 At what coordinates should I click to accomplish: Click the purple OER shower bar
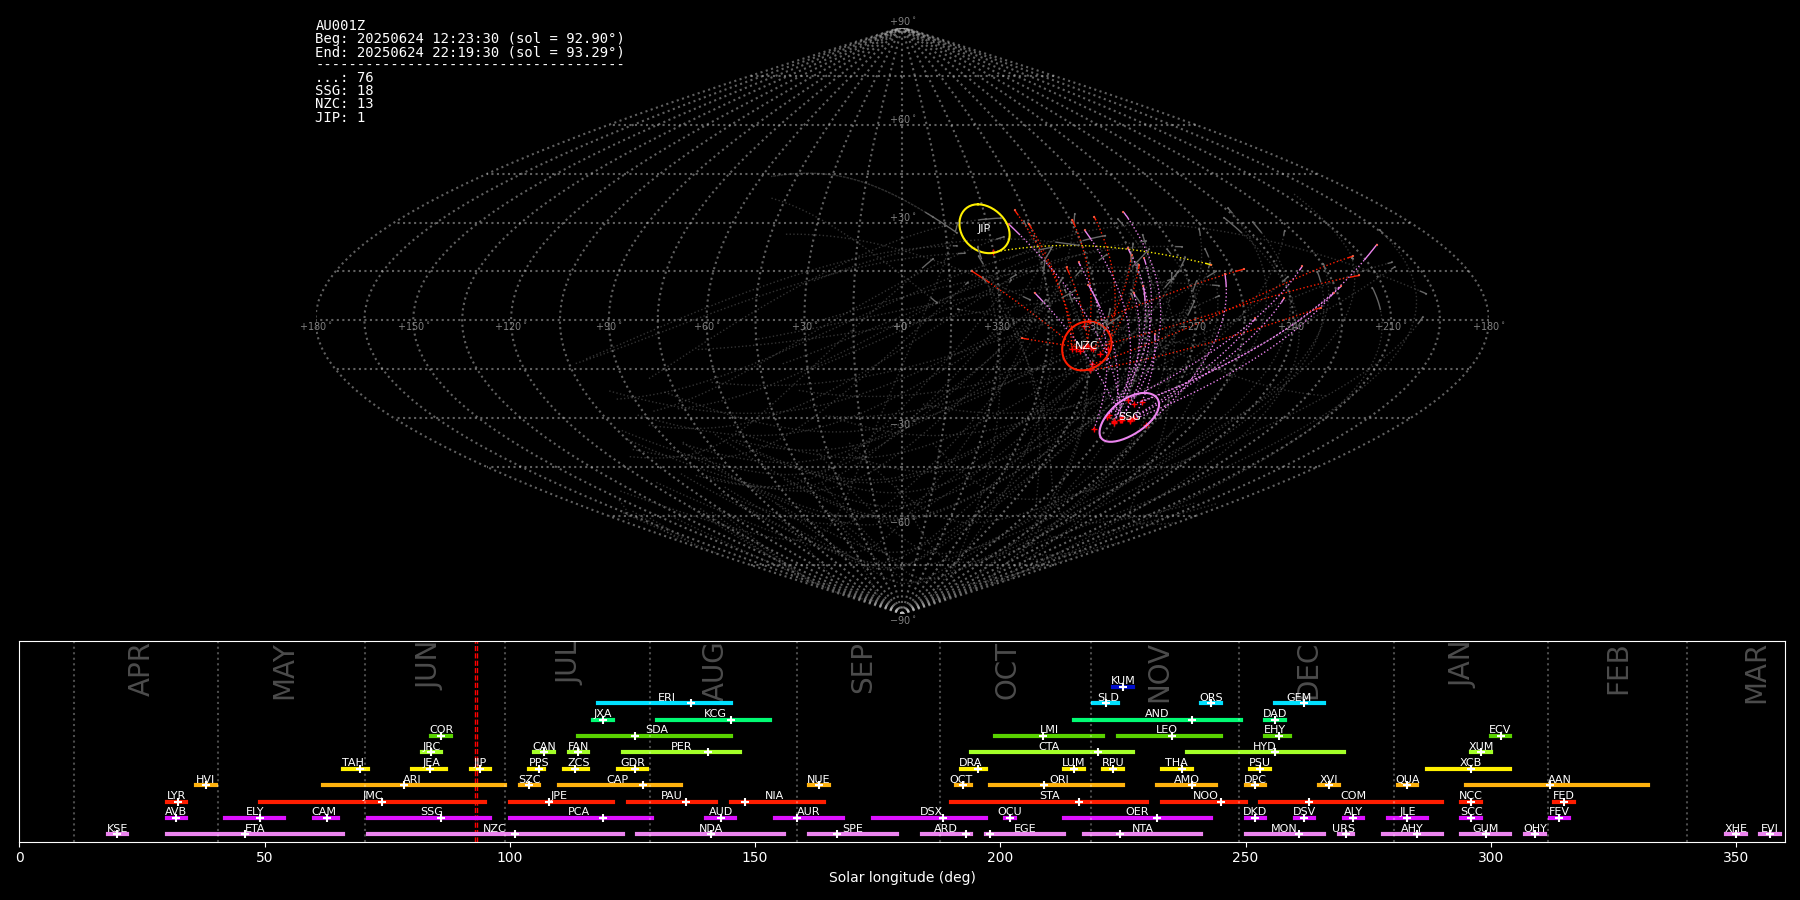[x=1137, y=818]
